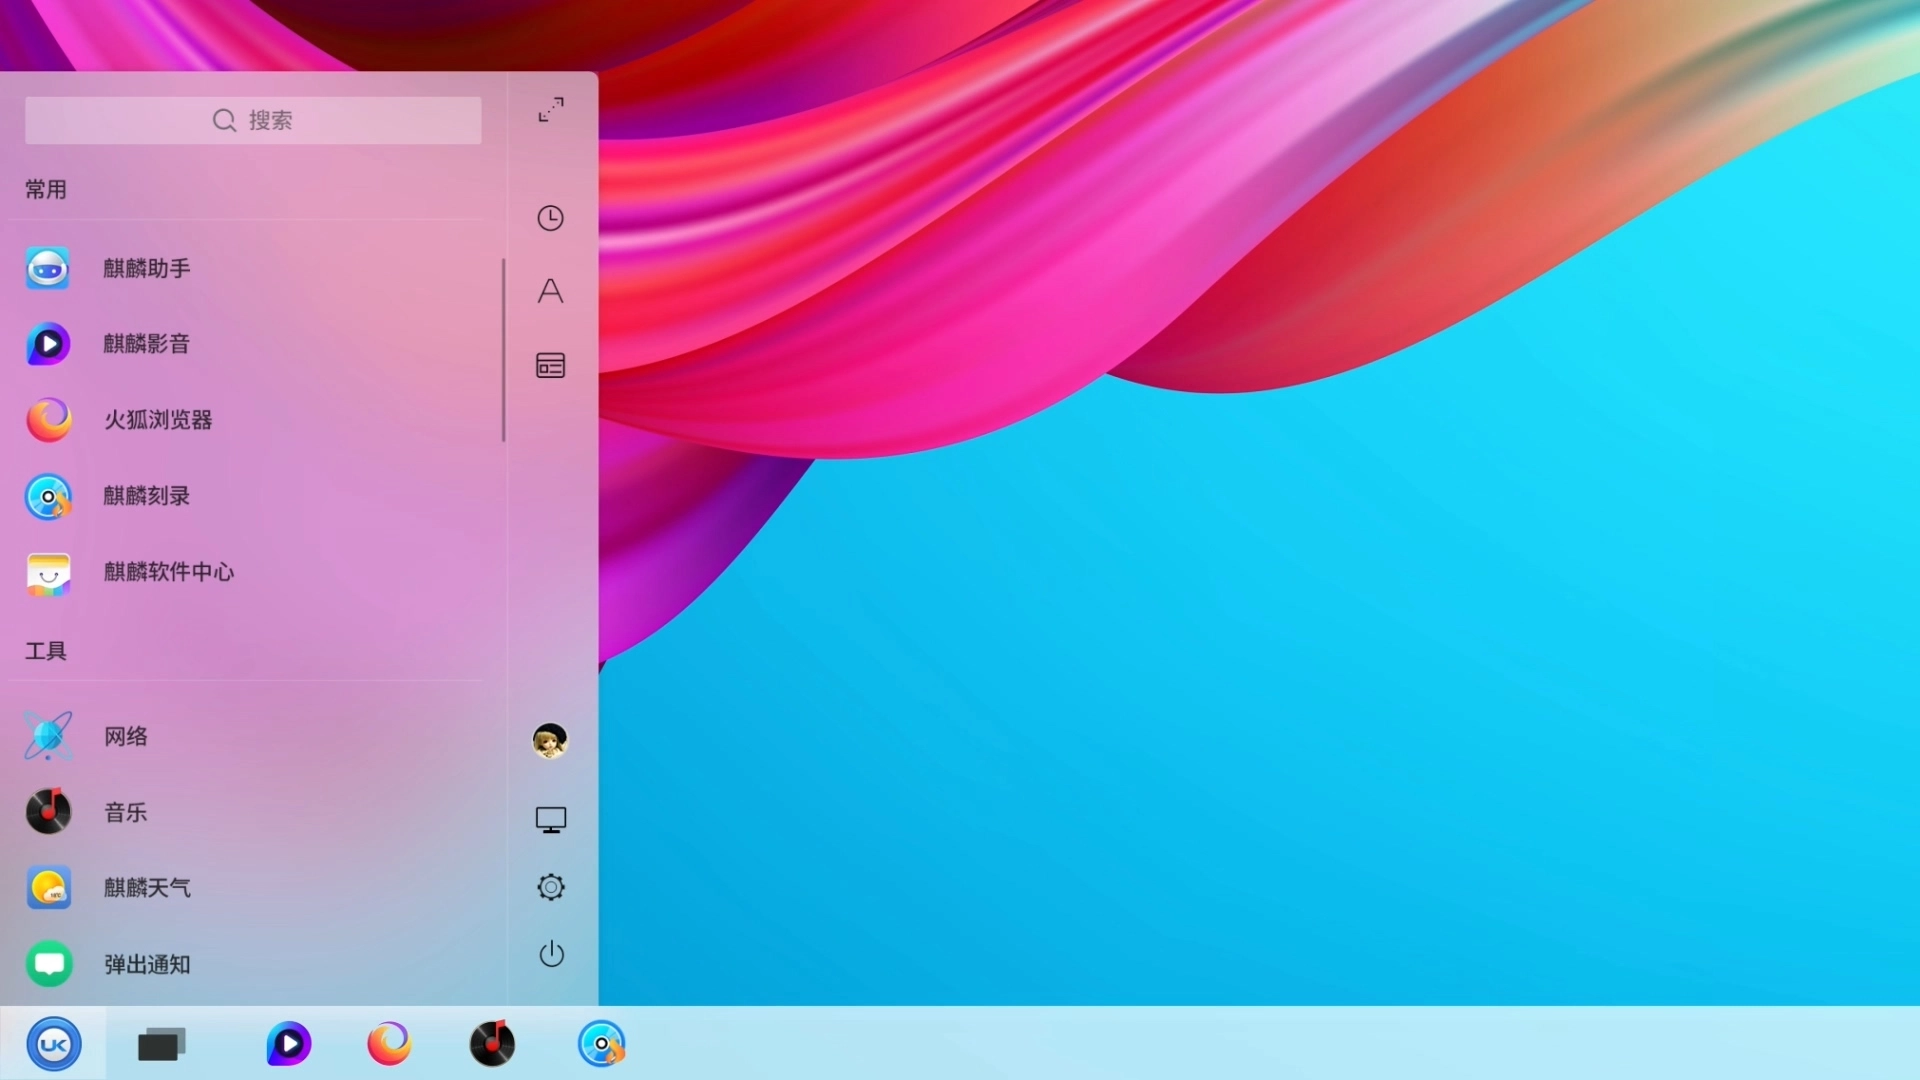Open 麒麟软件中心 app entry
The image size is (1920, 1080).
point(168,572)
